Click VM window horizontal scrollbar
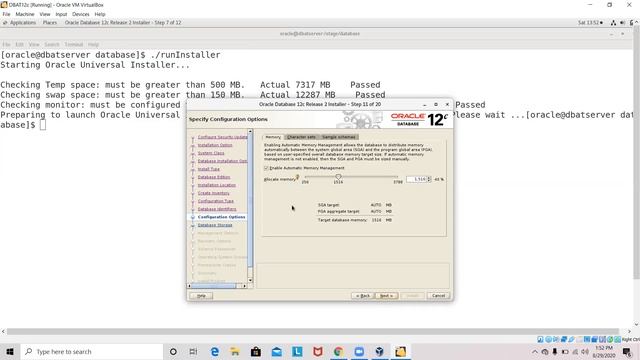Viewport: 640px width, 360px height. 313,331
